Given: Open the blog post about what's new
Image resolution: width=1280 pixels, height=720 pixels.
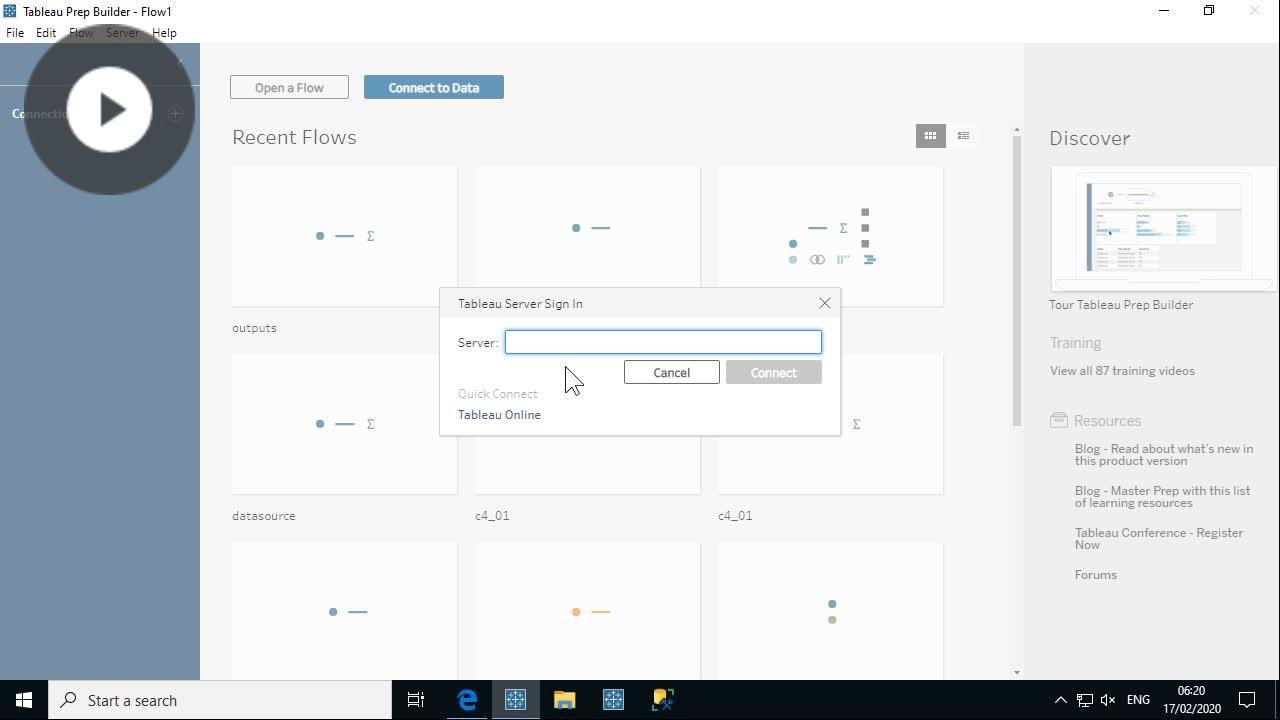Looking at the screenshot, I should (x=1164, y=455).
